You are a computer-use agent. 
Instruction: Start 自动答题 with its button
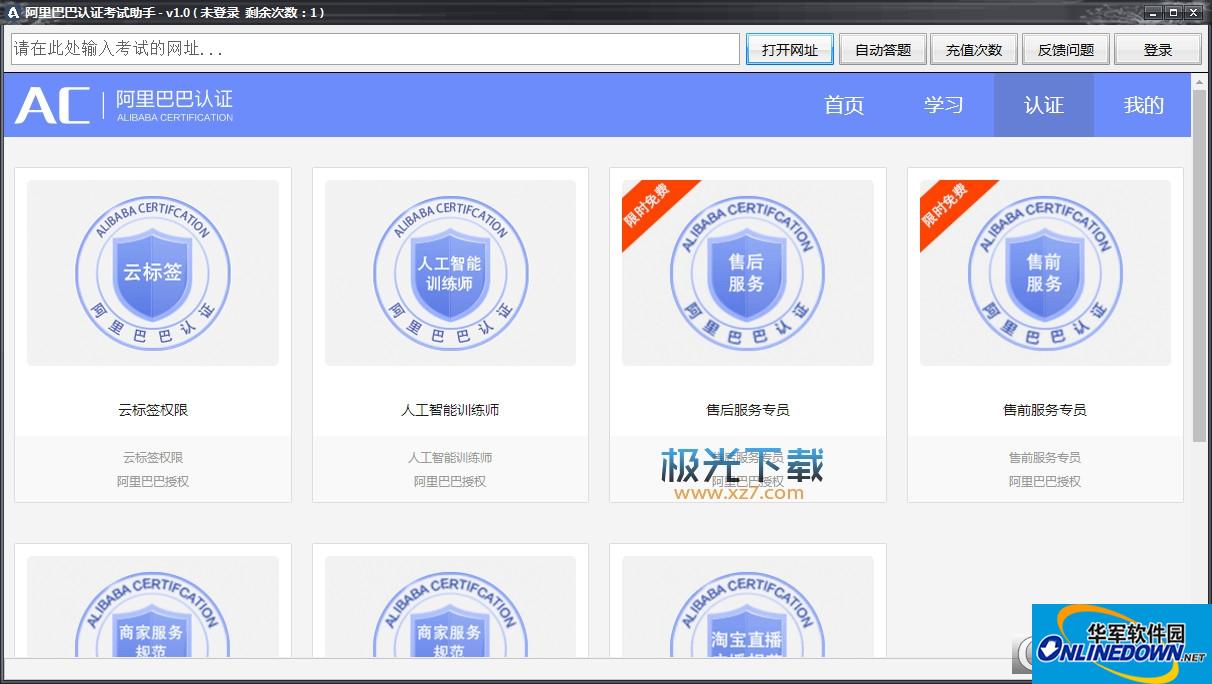(882, 49)
